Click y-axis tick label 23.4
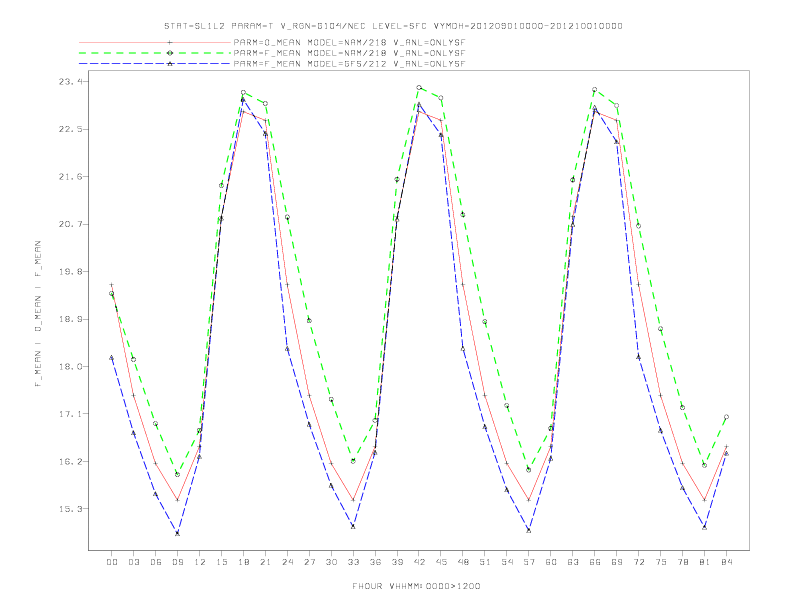 (69, 81)
